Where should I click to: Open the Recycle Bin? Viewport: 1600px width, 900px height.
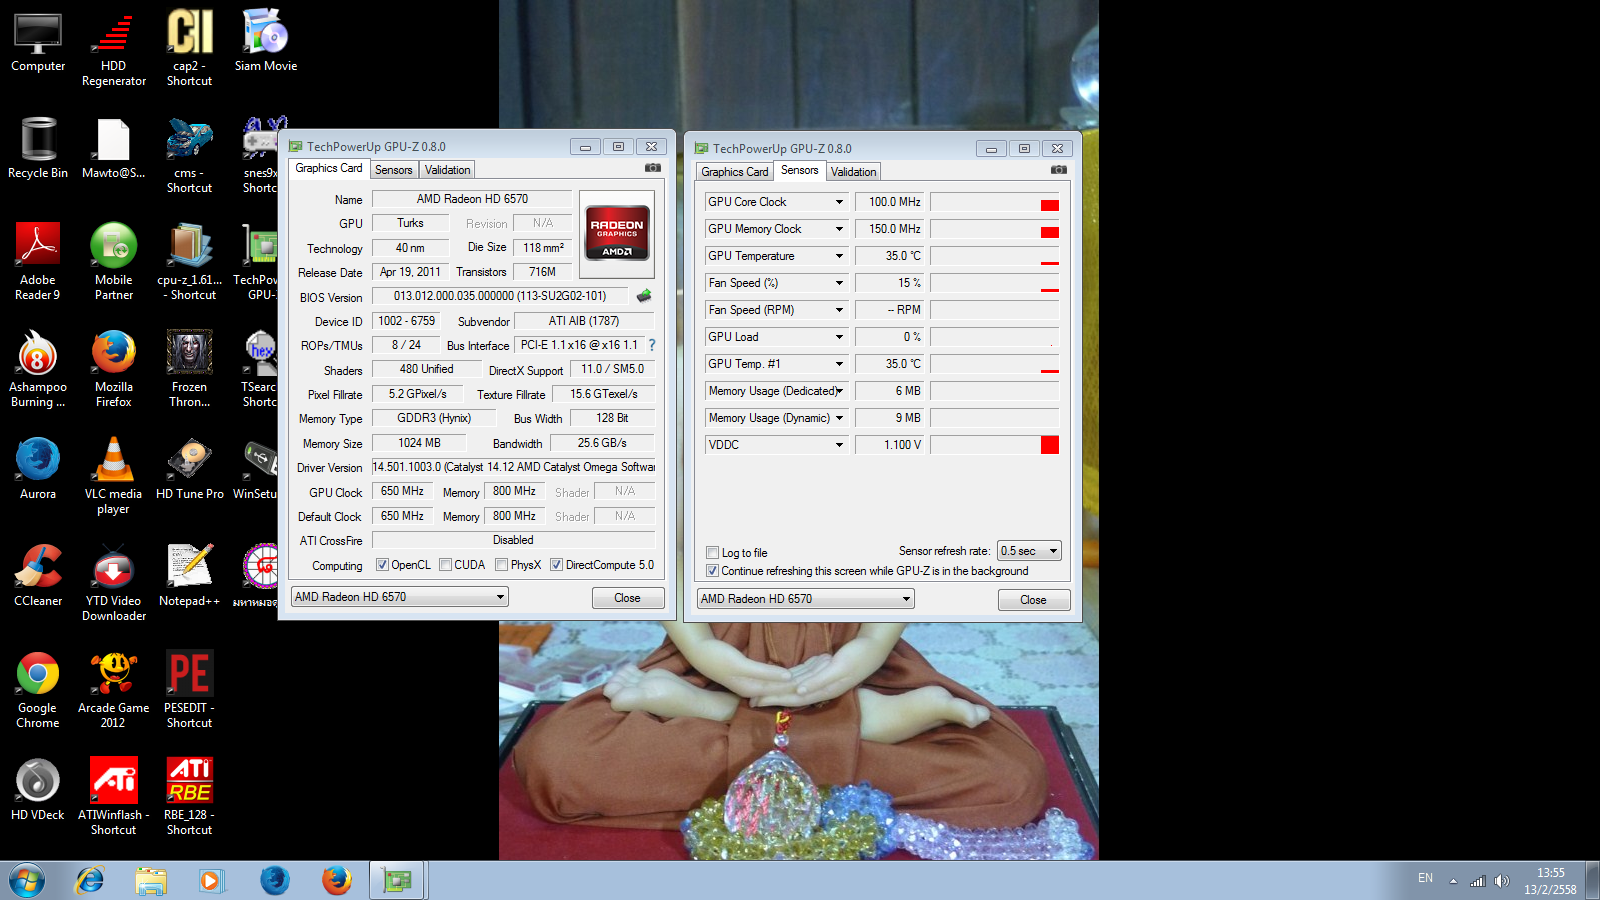(x=38, y=148)
